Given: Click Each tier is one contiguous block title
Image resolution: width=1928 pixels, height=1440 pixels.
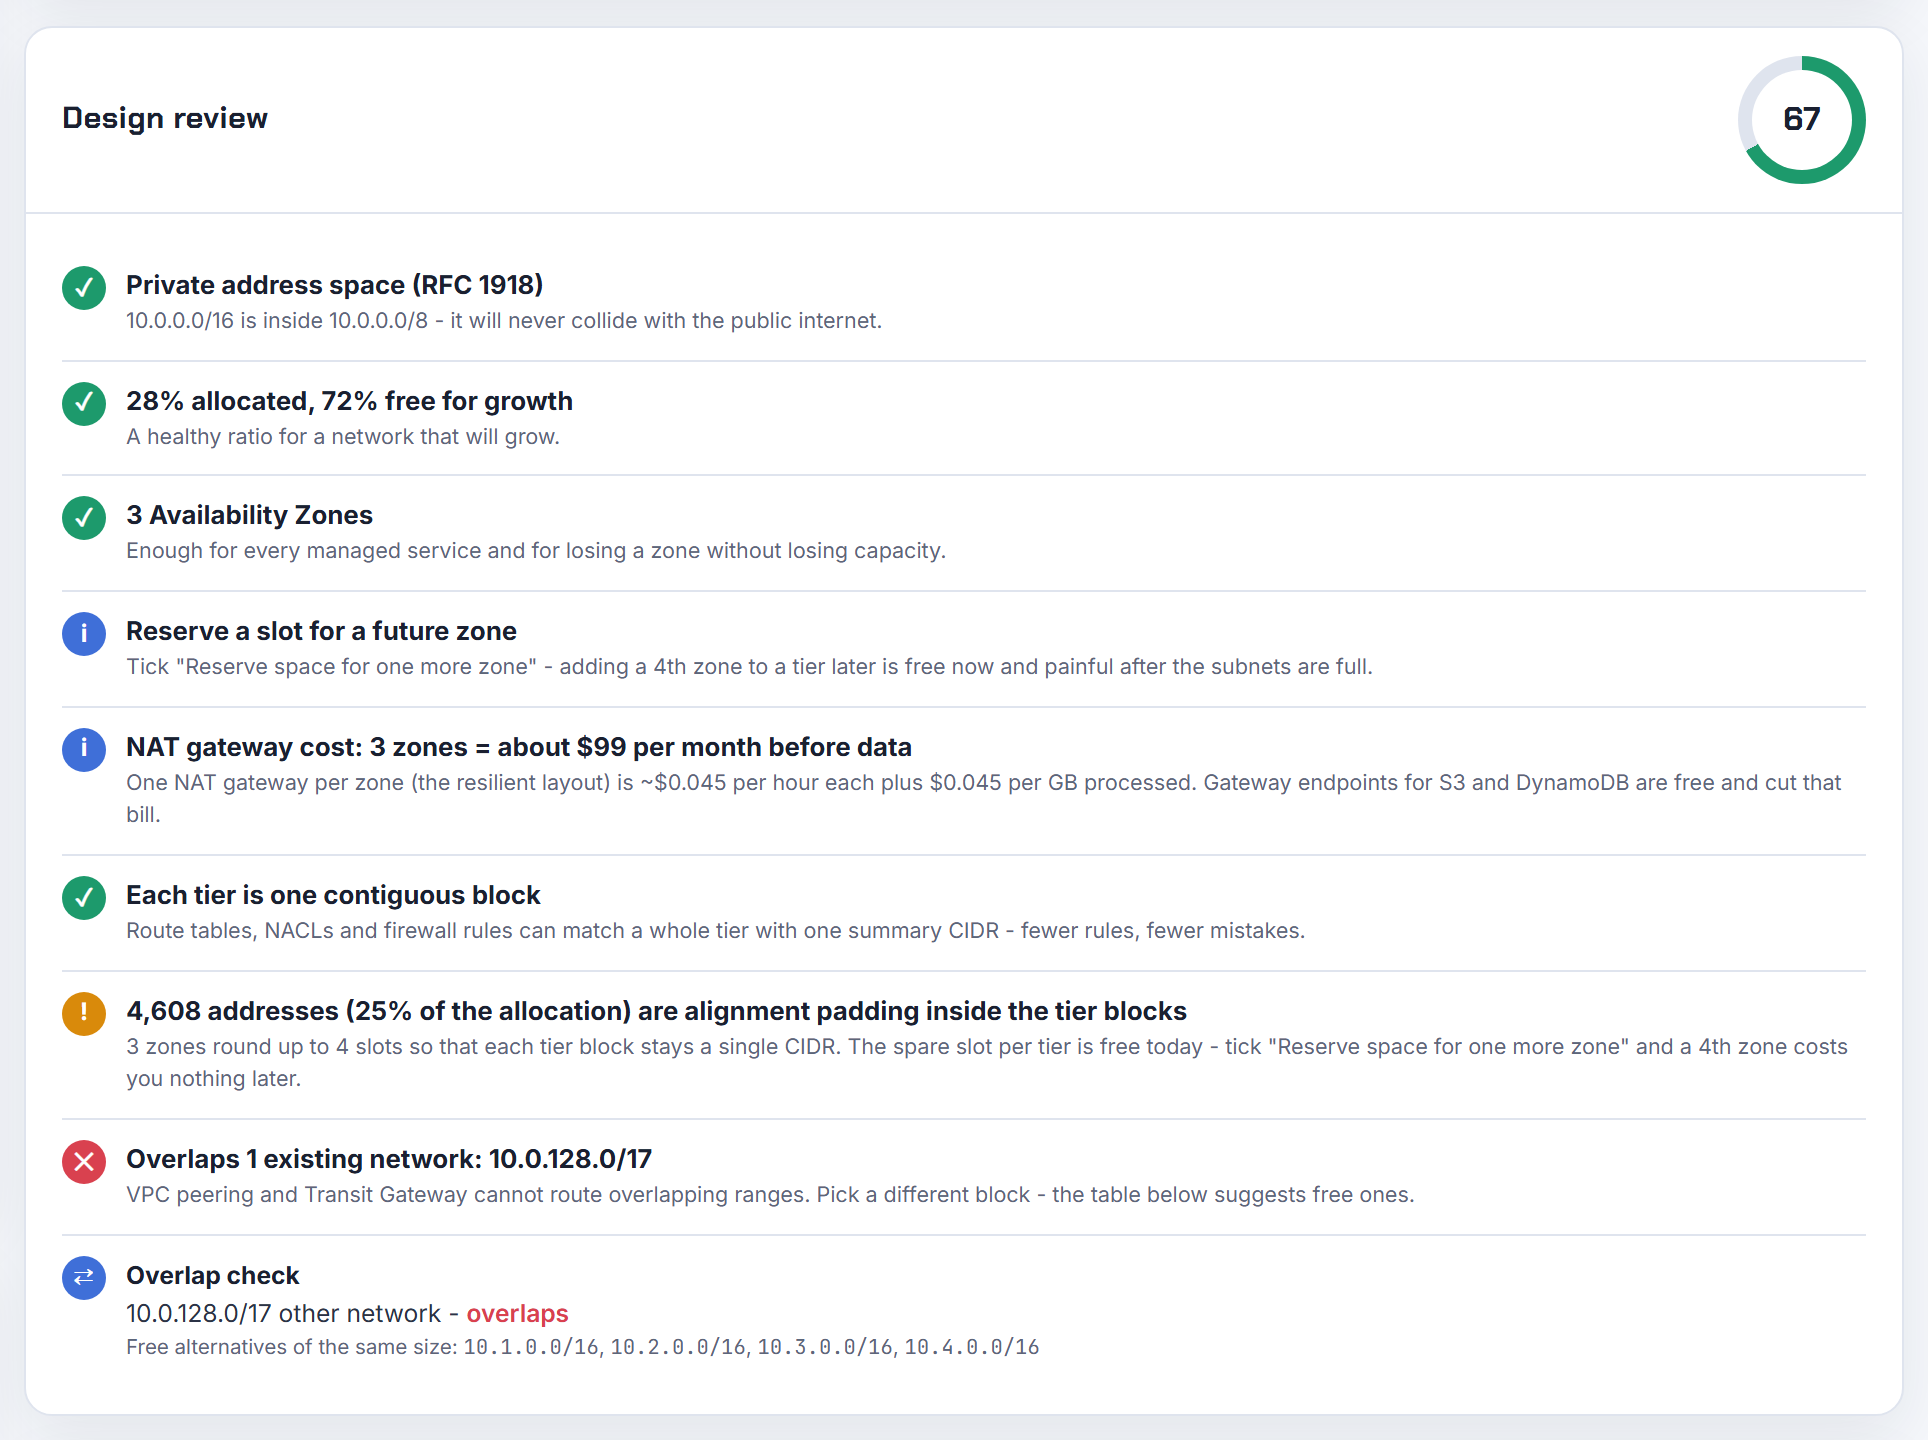Looking at the screenshot, I should coord(333,895).
